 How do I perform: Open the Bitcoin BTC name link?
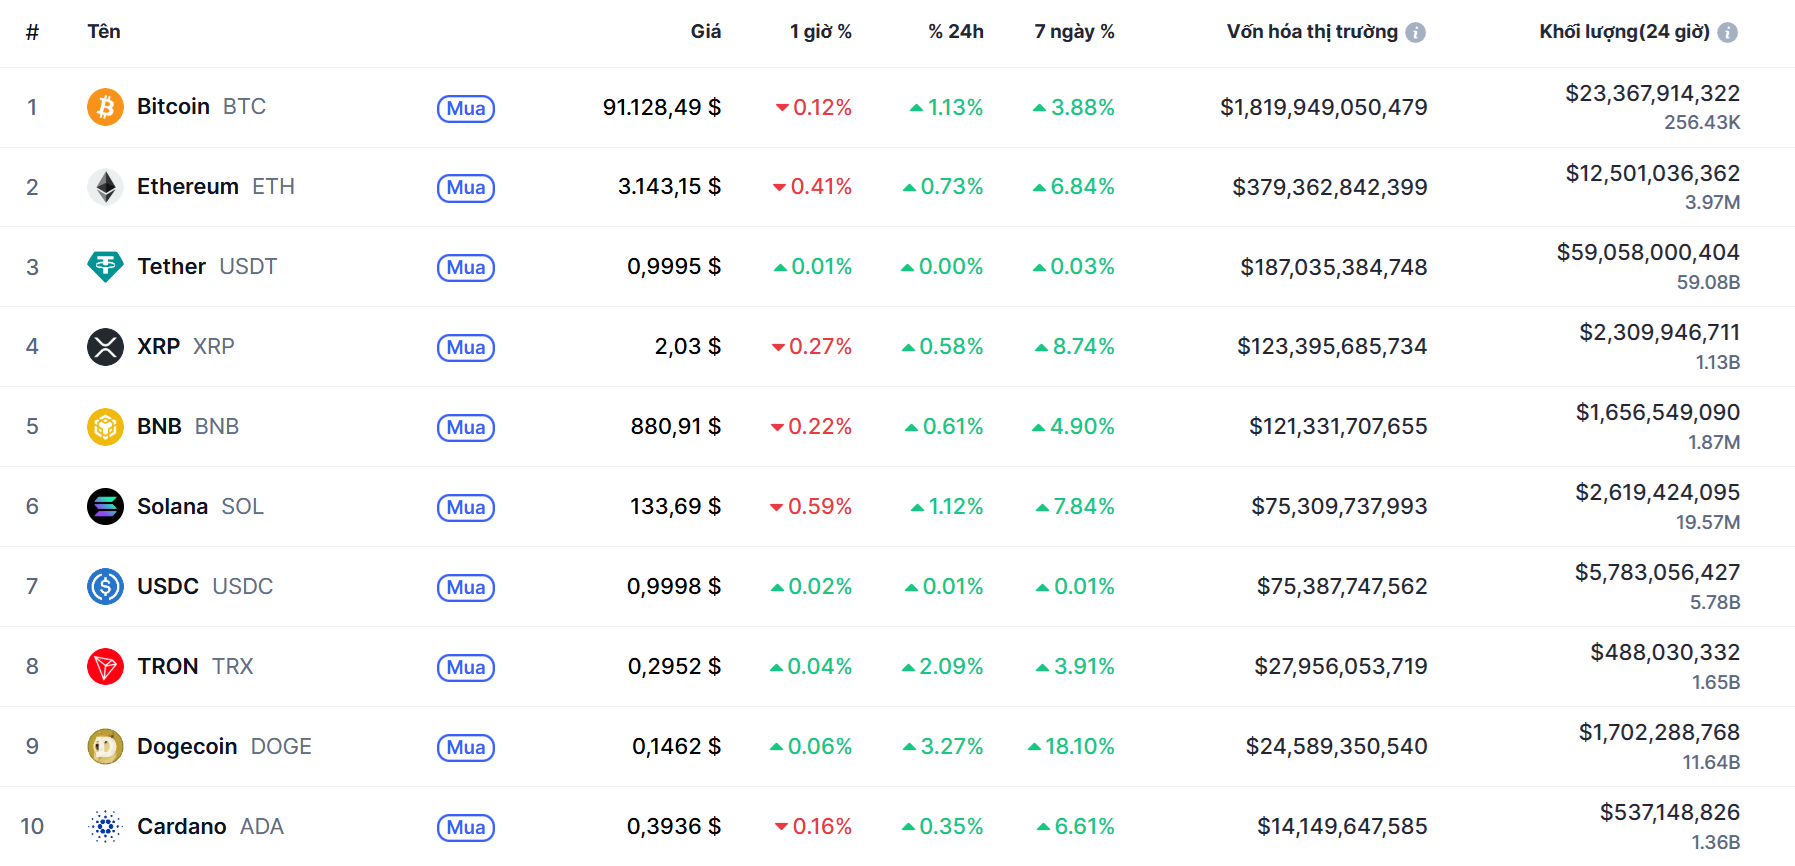click(x=201, y=107)
